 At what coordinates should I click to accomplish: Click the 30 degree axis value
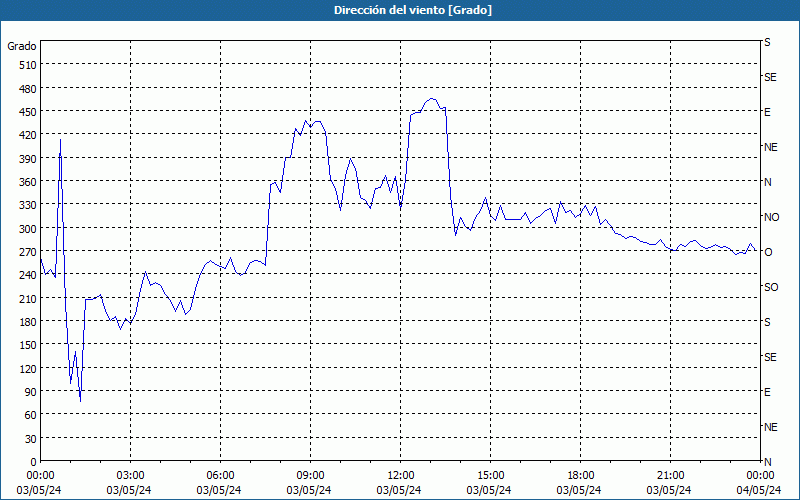(x=31, y=439)
